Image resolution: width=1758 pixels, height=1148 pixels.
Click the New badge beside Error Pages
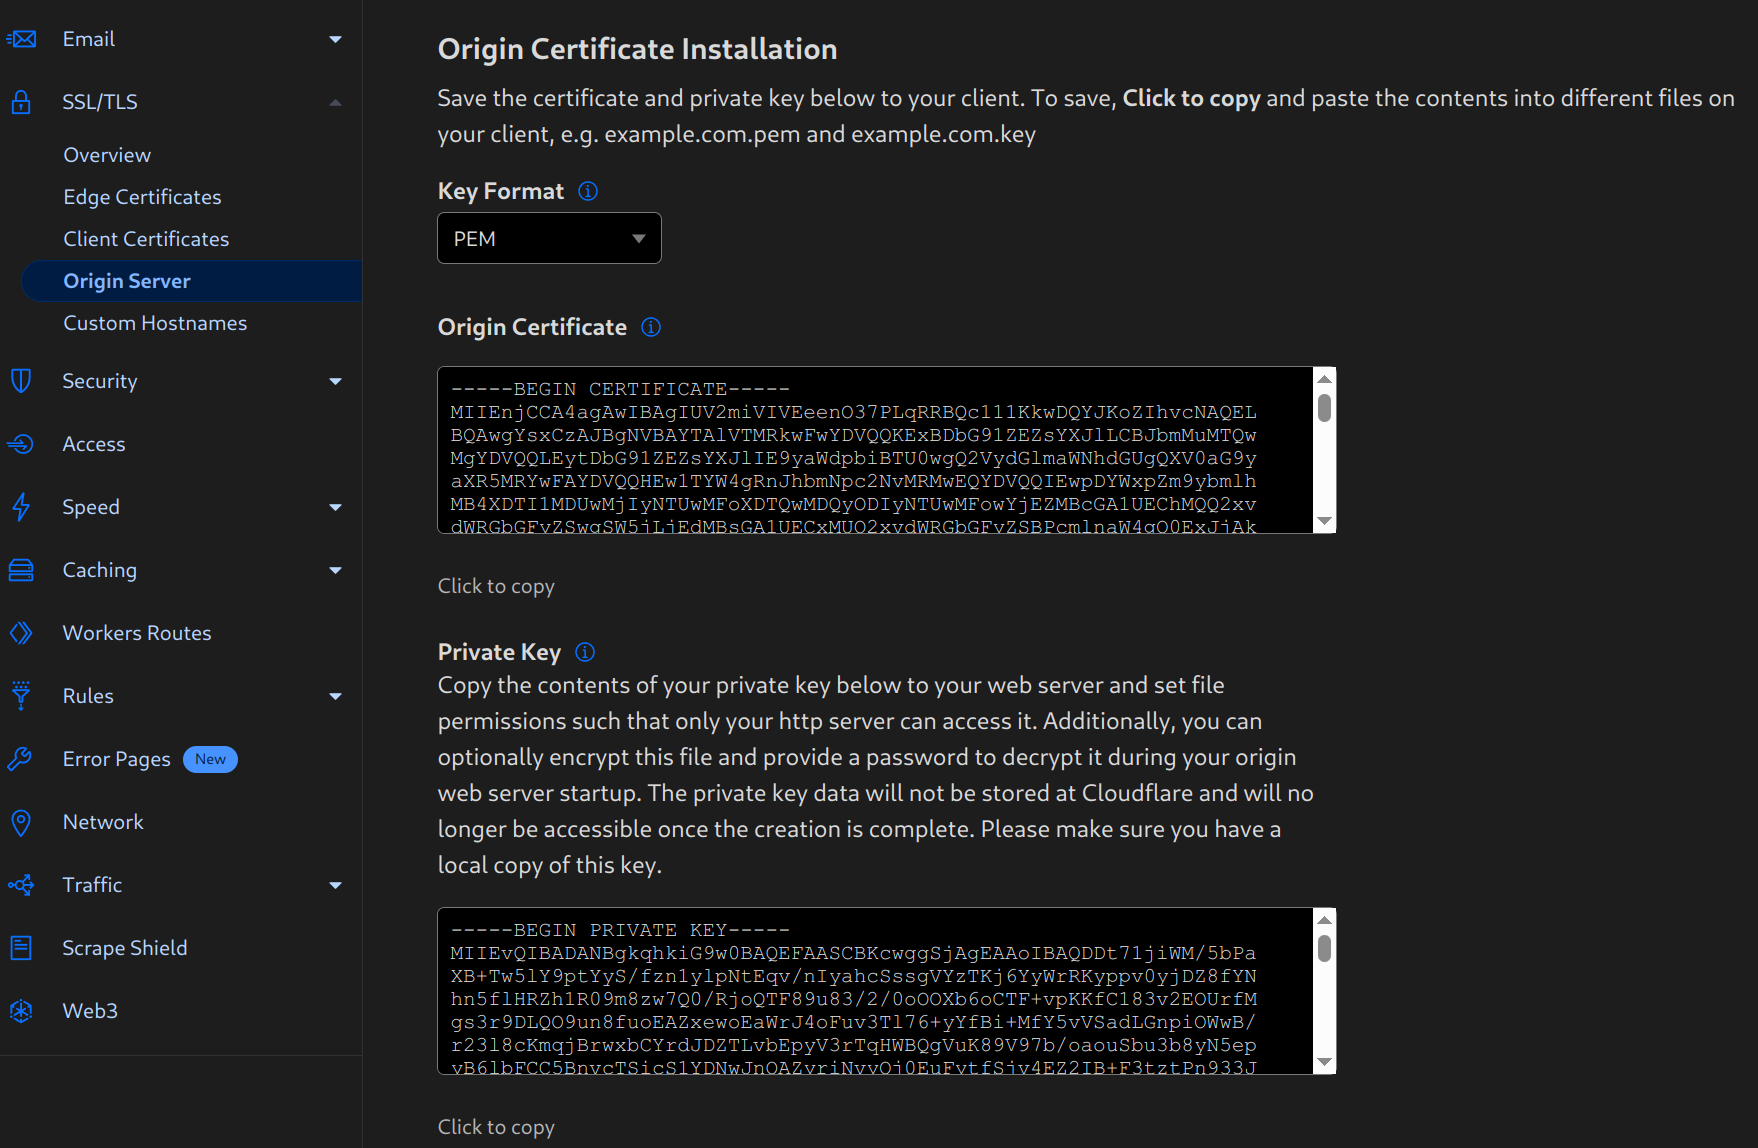(210, 759)
